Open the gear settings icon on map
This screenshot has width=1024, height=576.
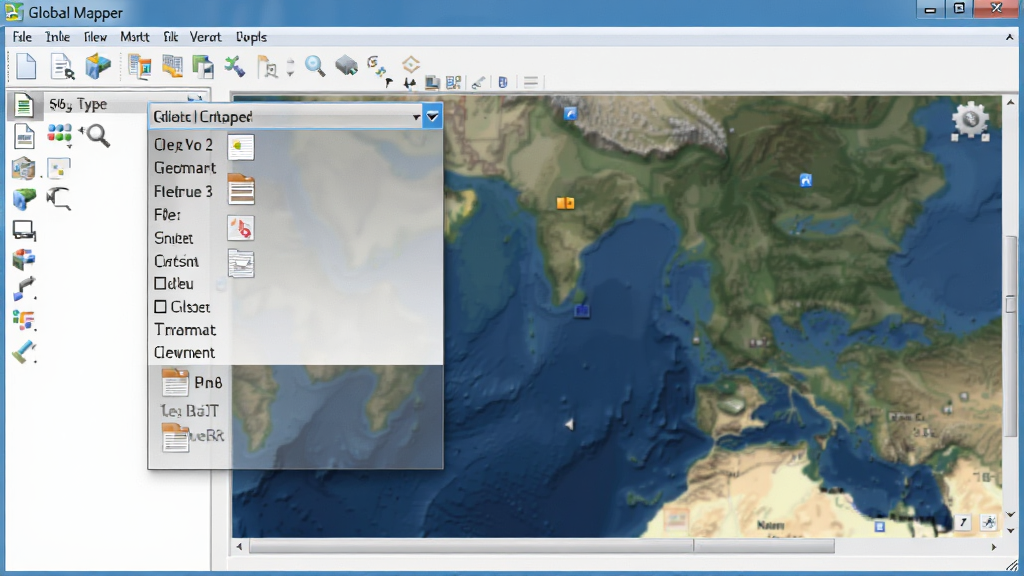tap(970, 121)
